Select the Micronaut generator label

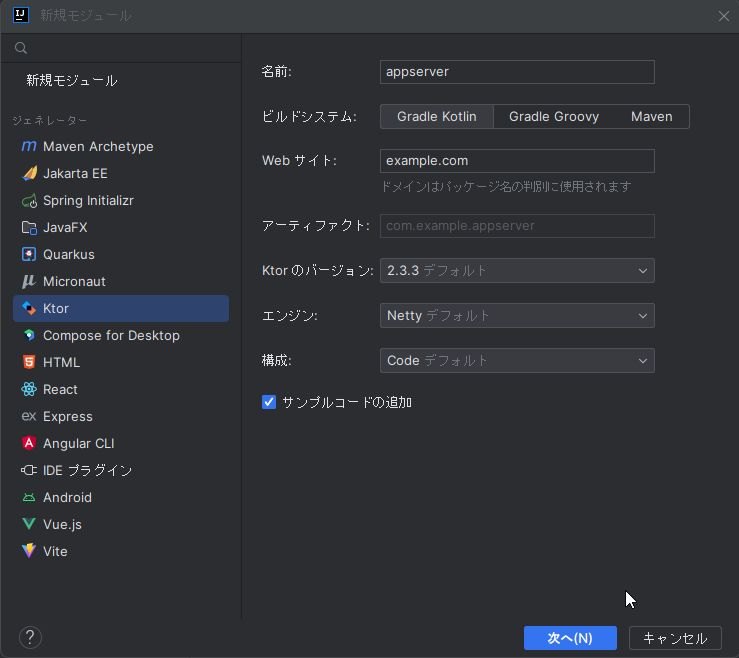point(74,281)
